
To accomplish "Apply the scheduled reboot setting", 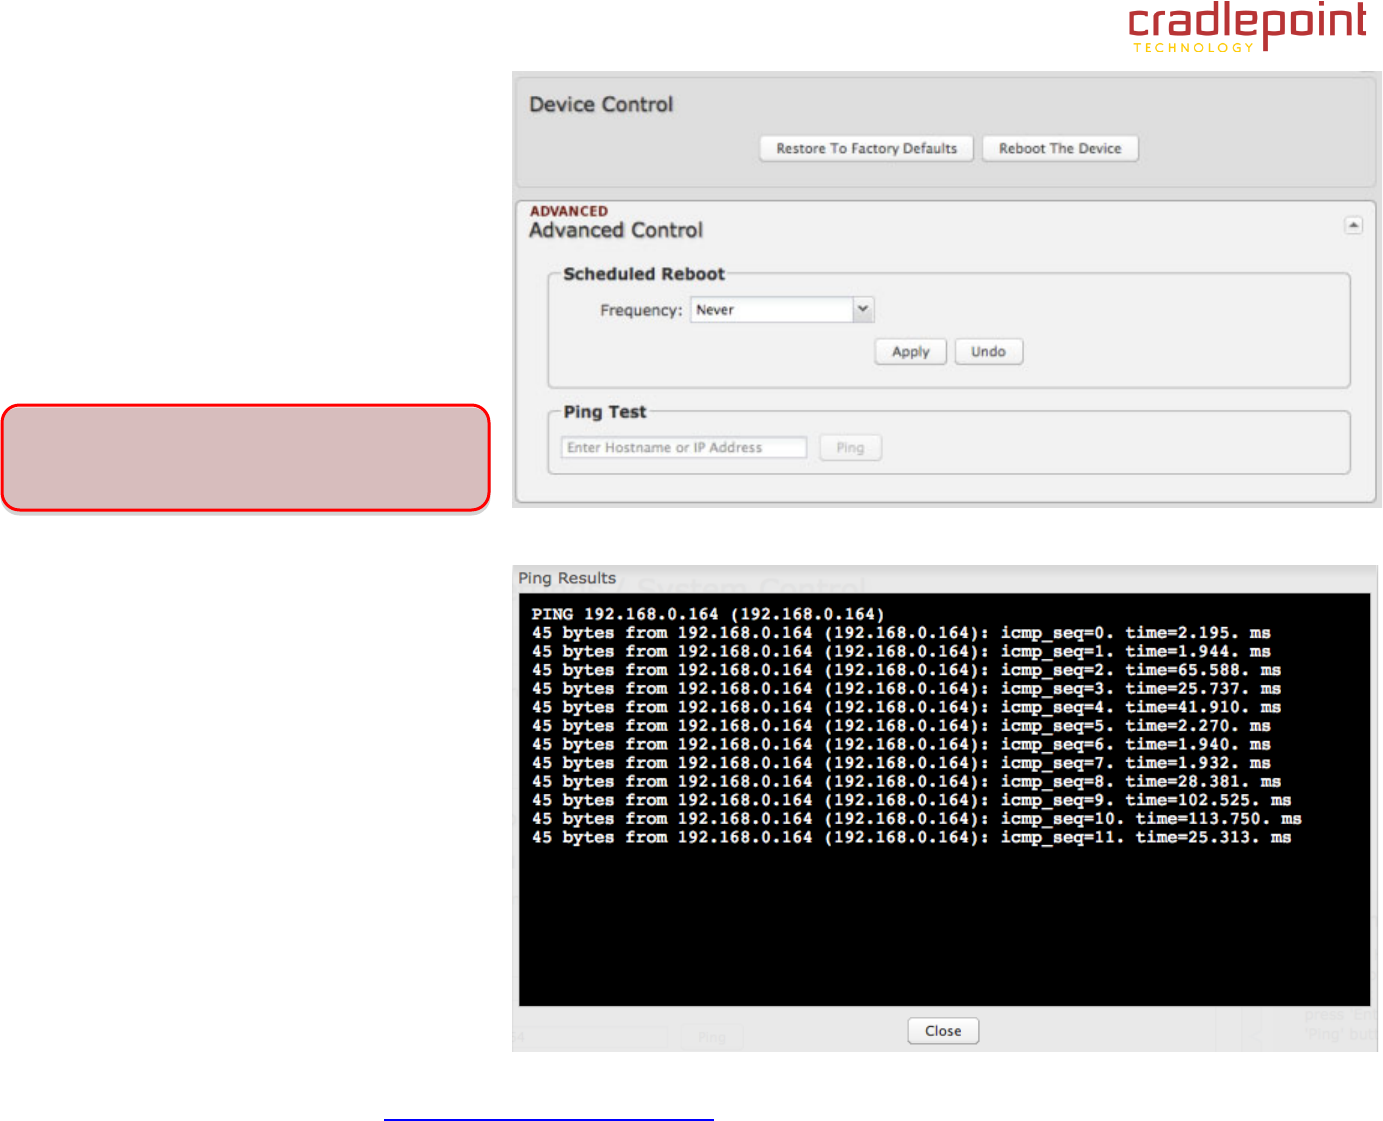I will (910, 352).
